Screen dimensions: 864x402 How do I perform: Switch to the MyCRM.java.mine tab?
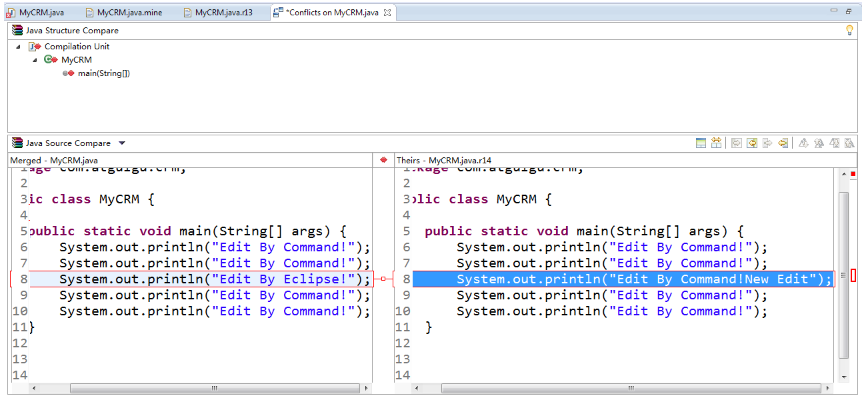point(123,12)
